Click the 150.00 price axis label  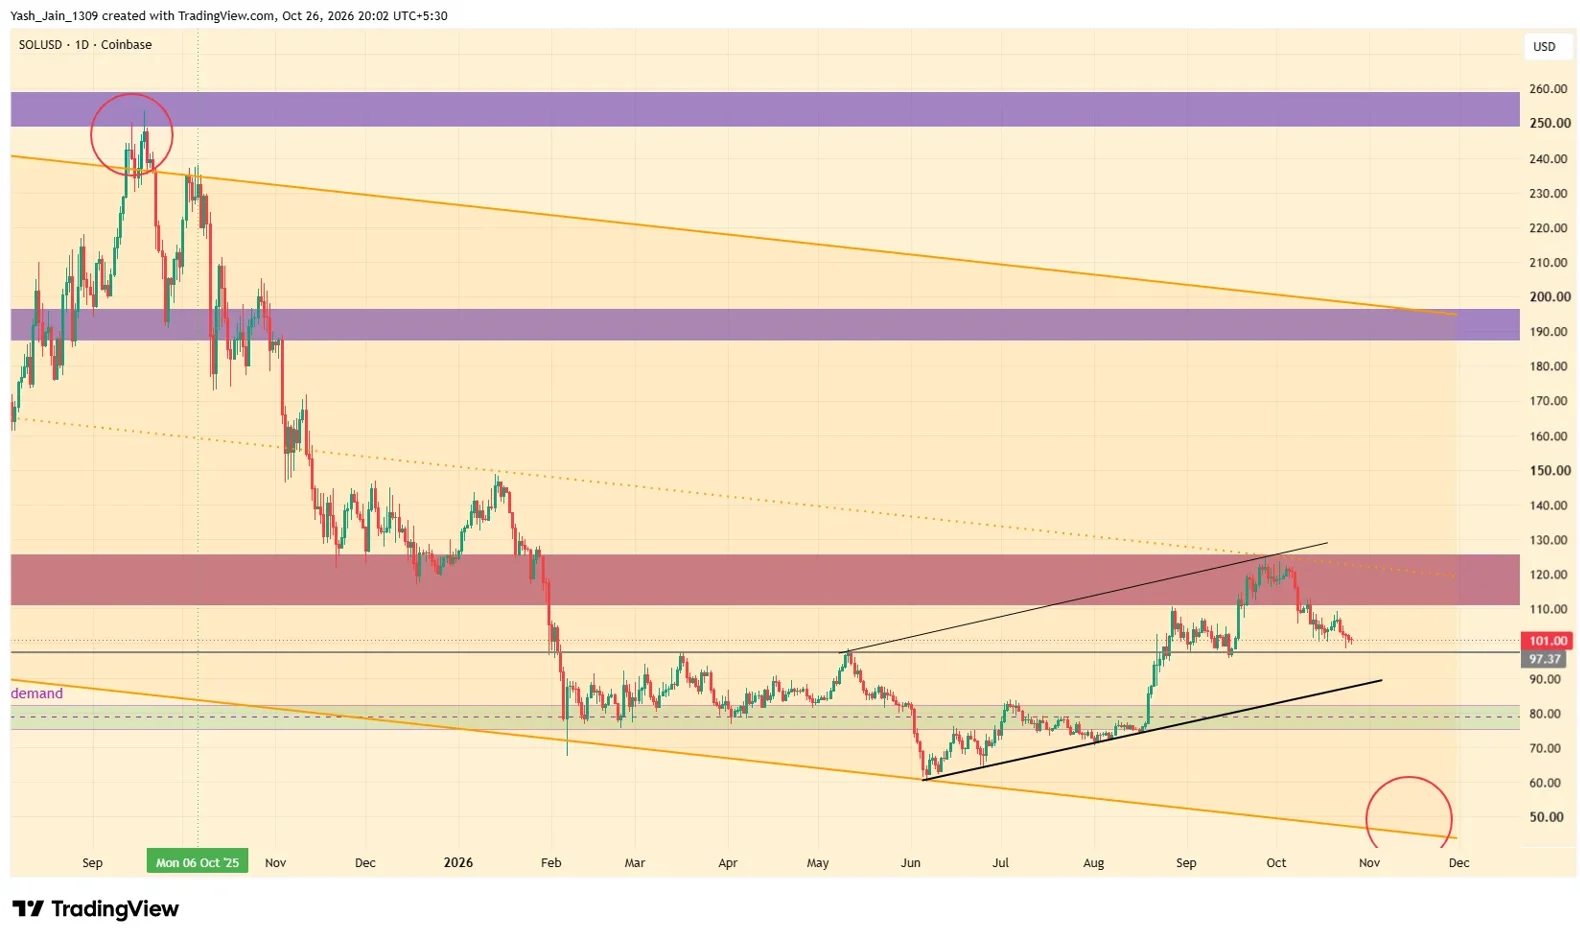1548,471
